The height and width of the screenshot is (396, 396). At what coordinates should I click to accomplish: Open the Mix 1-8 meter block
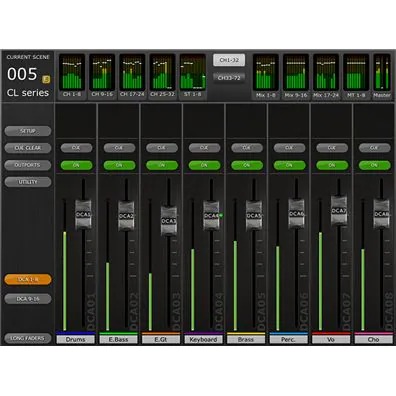point(266,76)
